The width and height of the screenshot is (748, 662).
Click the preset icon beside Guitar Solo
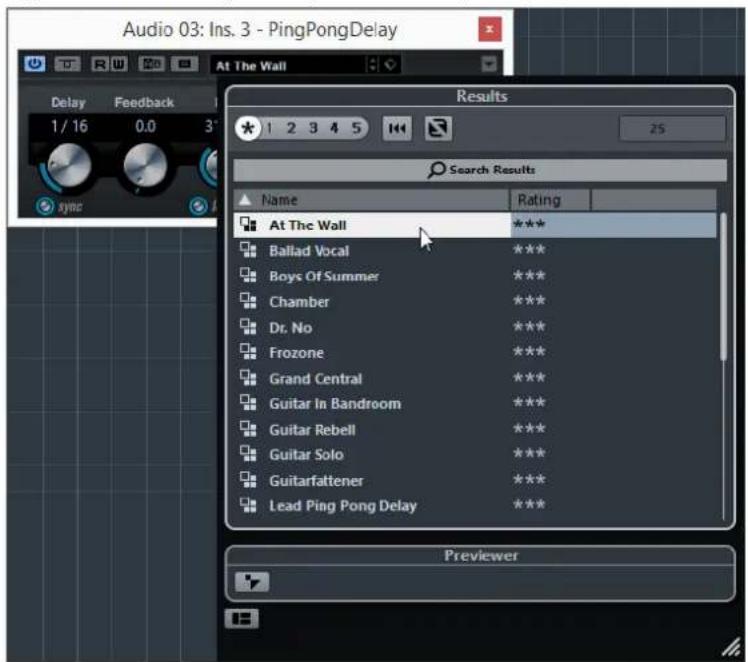click(x=248, y=454)
